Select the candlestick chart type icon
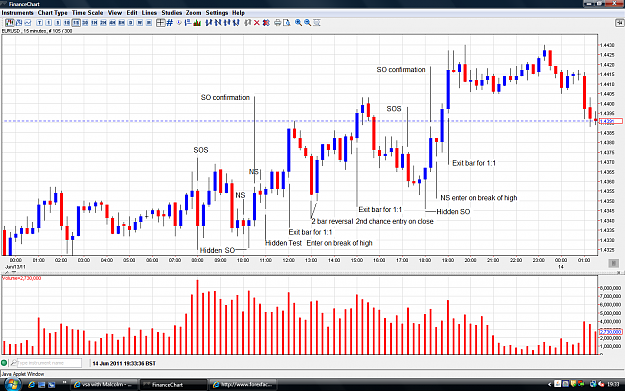This screenshot has width=625, height=391. (10, 23)
